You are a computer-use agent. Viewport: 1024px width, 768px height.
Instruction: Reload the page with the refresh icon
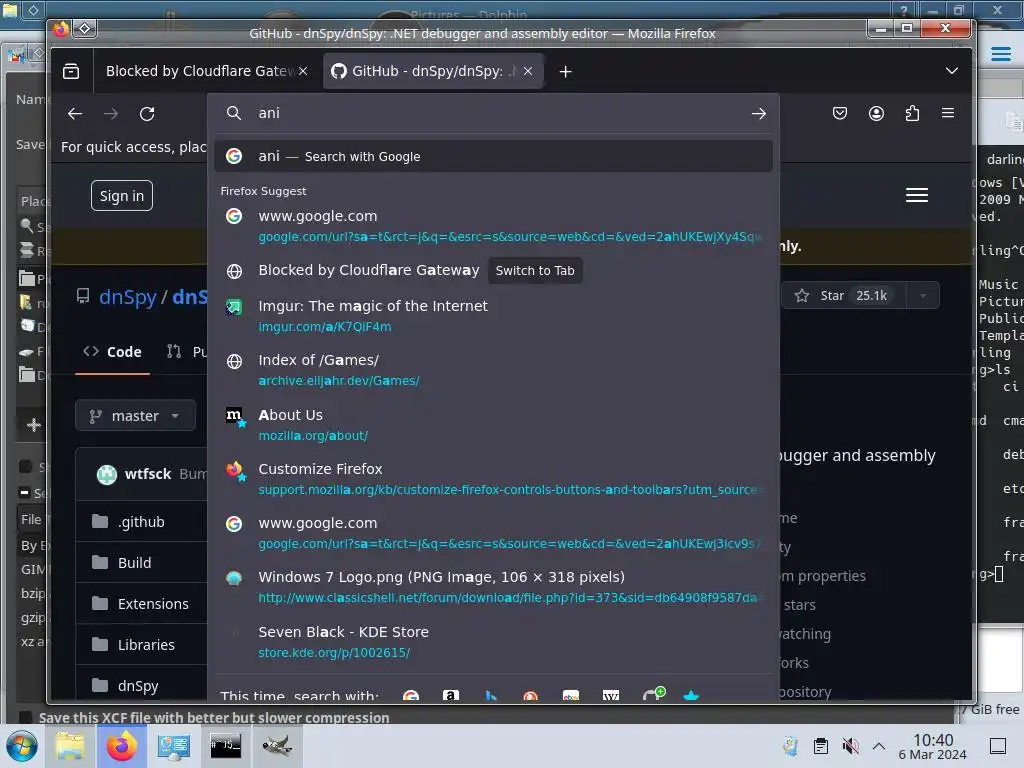pos(147,114)
